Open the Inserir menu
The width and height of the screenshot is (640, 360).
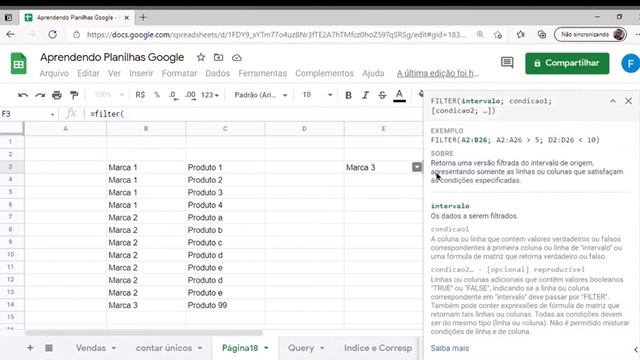pyautogui.click(x=141, y=73)
